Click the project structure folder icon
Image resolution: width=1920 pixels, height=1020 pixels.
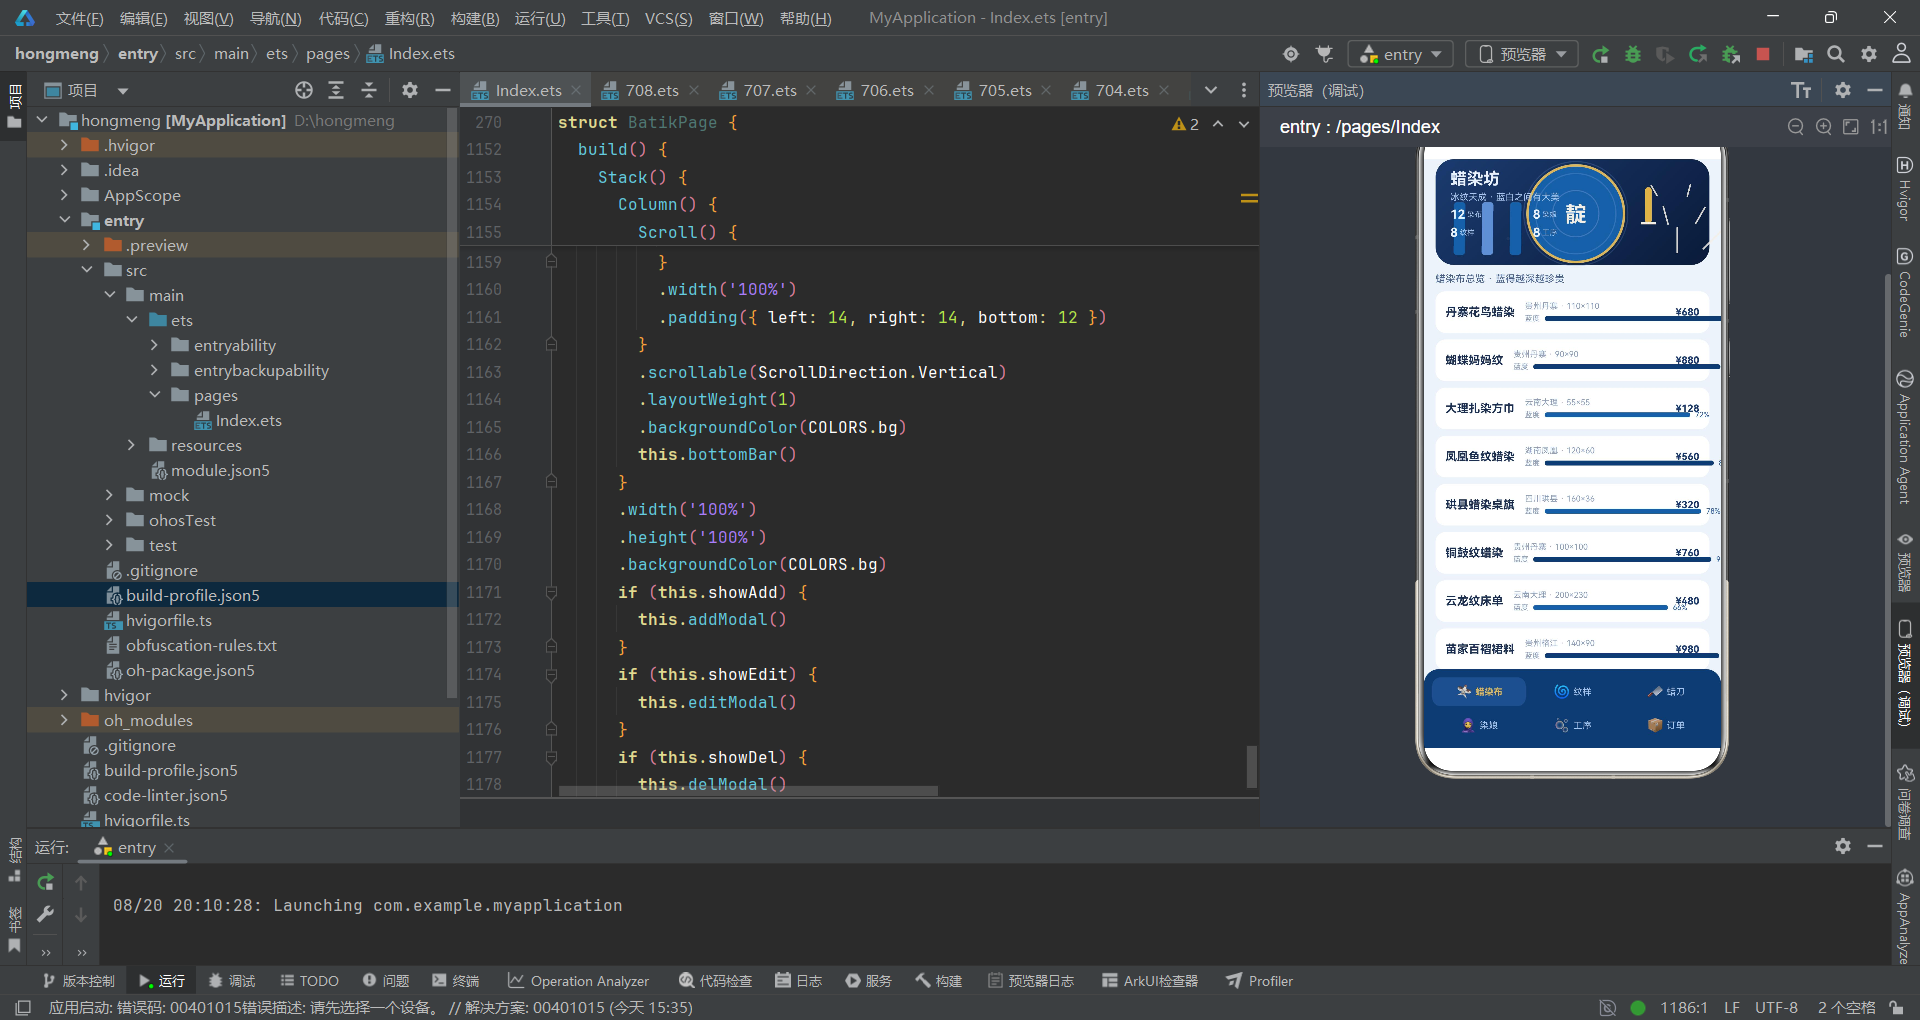[1803, 54]
